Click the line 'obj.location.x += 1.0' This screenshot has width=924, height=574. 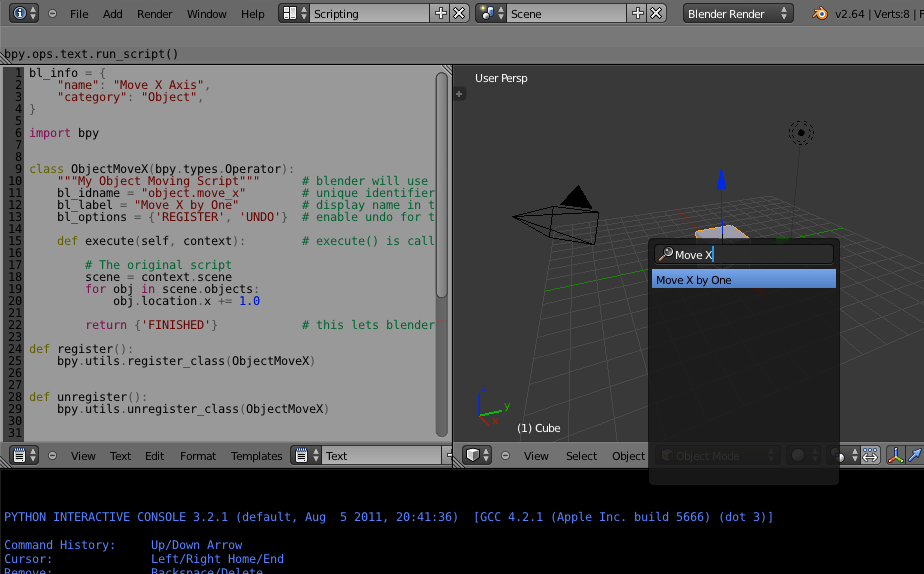coord(186,301)
